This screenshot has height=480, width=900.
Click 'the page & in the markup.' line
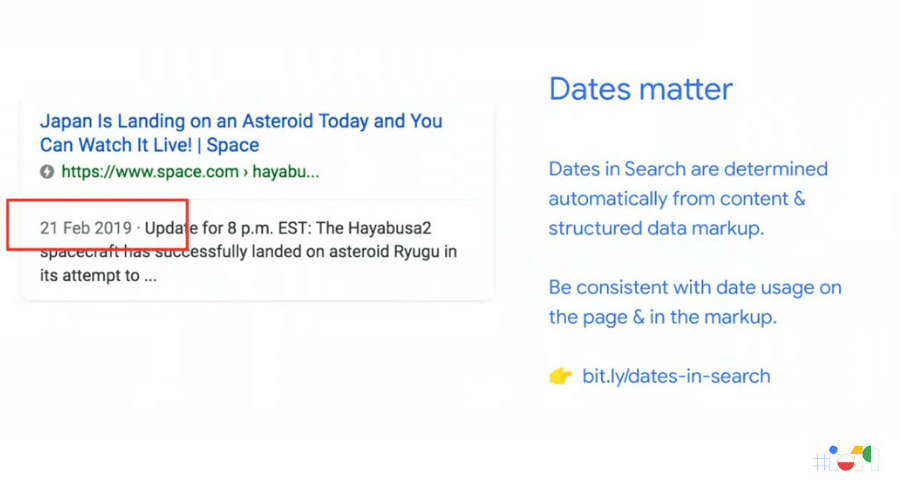tap(662, 317)
